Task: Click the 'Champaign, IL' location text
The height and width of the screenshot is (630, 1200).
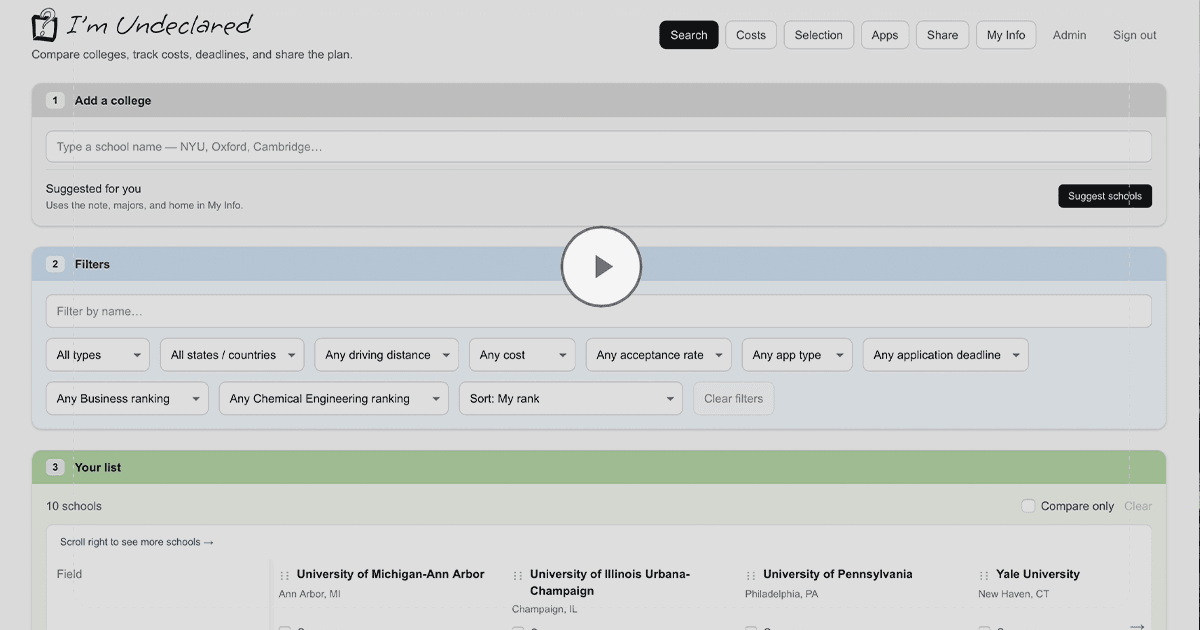Action: [x=546, y=609]
